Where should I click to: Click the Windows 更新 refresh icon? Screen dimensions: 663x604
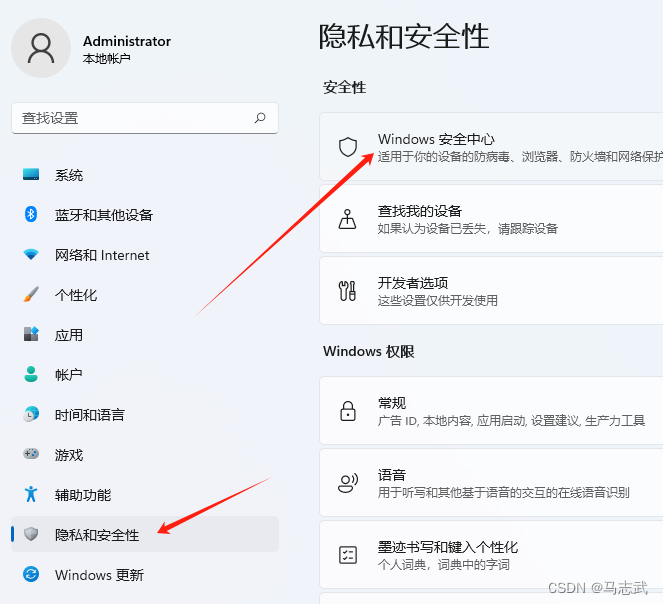[31, 574]
